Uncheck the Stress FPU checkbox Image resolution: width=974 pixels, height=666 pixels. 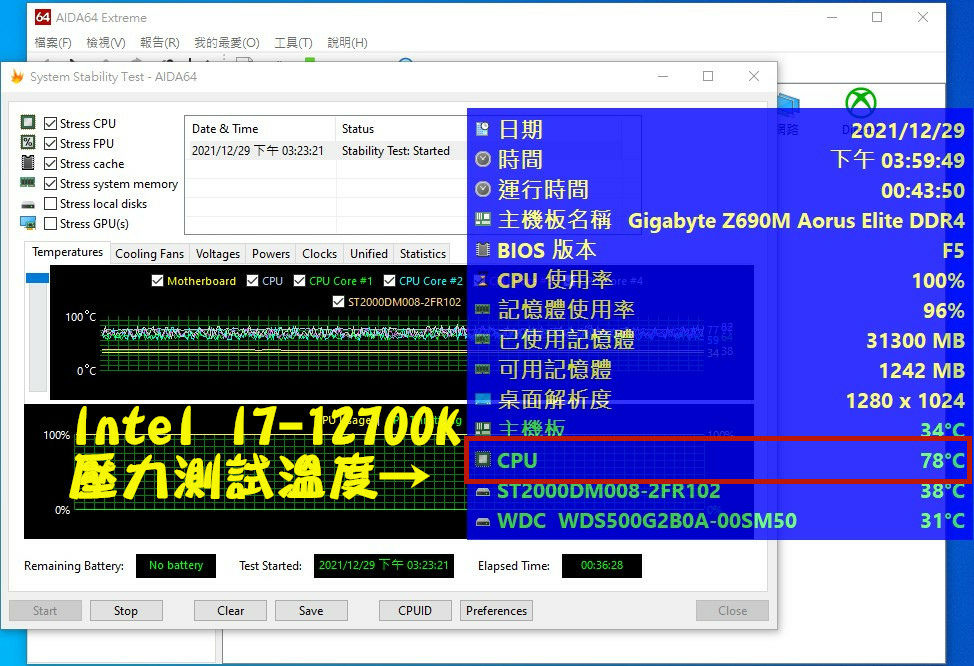pos(50,143)
